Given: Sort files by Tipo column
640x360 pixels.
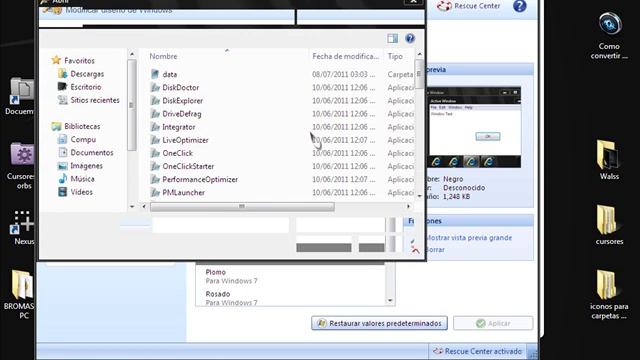Looking at the screenshot, I should click(395, 56).
